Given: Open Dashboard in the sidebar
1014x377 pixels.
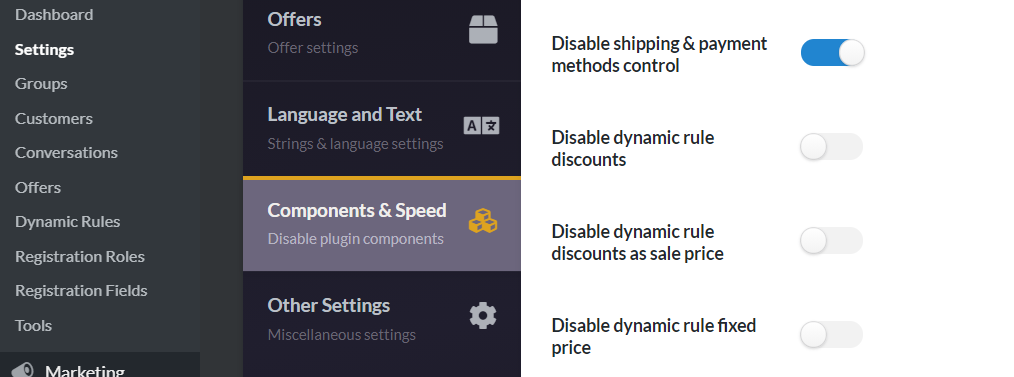Looking at the screenshot, I should 54,14.
